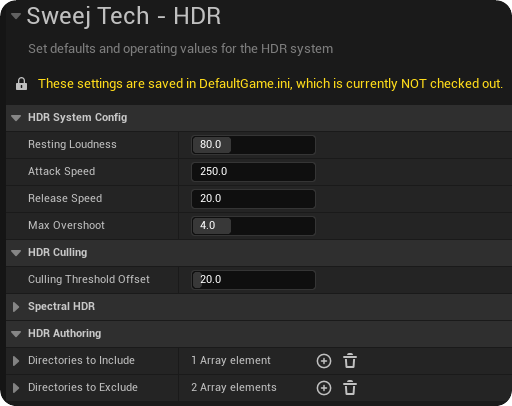The image size is (512, 406).
Task: Collapse the HDR Culling category
Action: pos(16,253)
